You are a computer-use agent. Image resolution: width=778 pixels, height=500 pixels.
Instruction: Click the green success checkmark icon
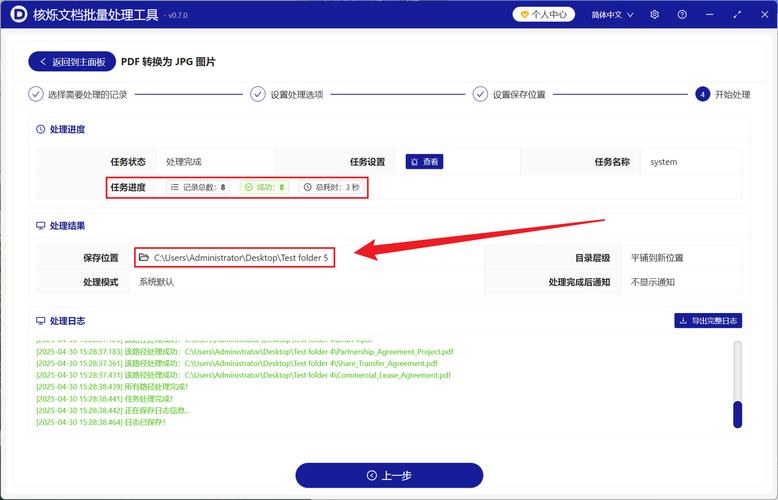[x=249, y=187]
